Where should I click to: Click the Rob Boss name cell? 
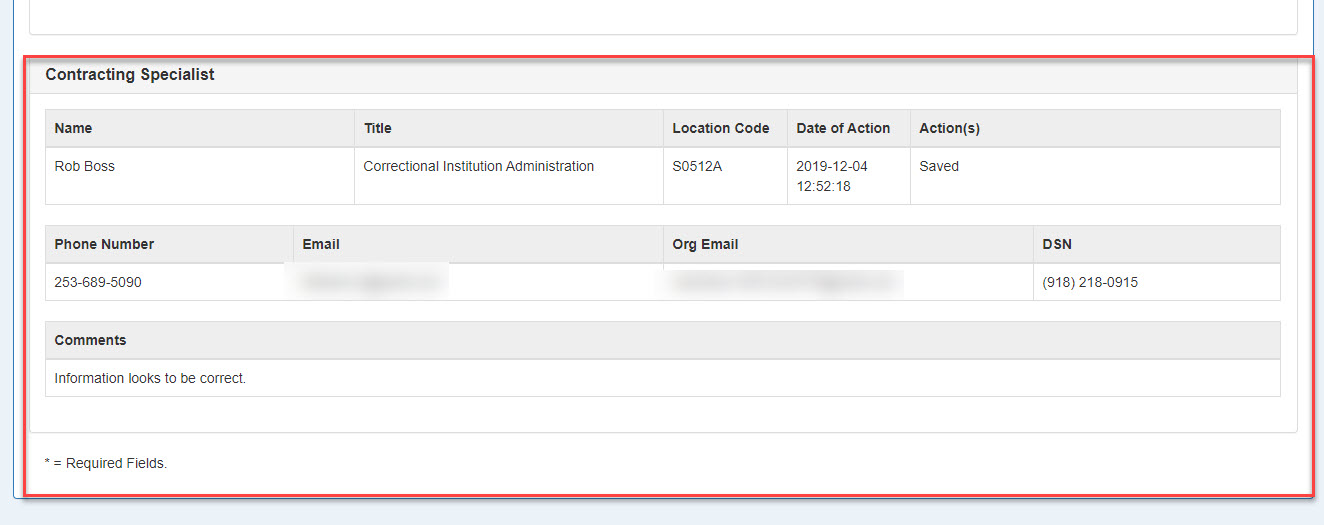point(85,167)
